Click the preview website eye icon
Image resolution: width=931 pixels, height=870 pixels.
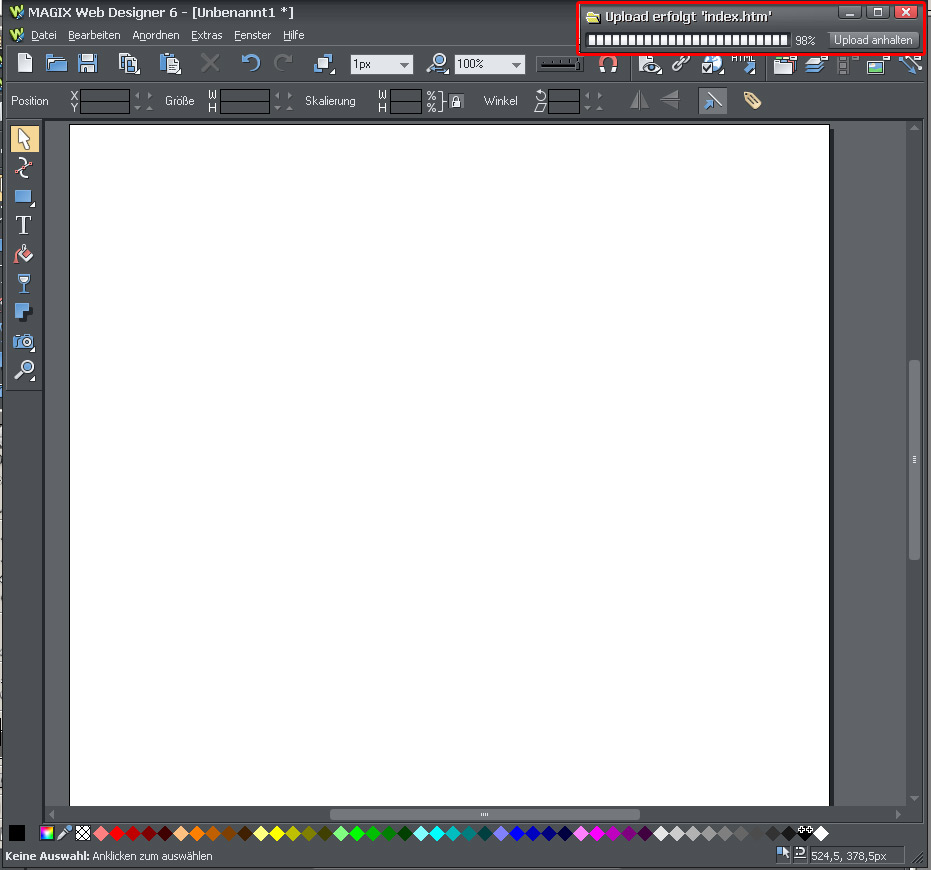(650, 64)
